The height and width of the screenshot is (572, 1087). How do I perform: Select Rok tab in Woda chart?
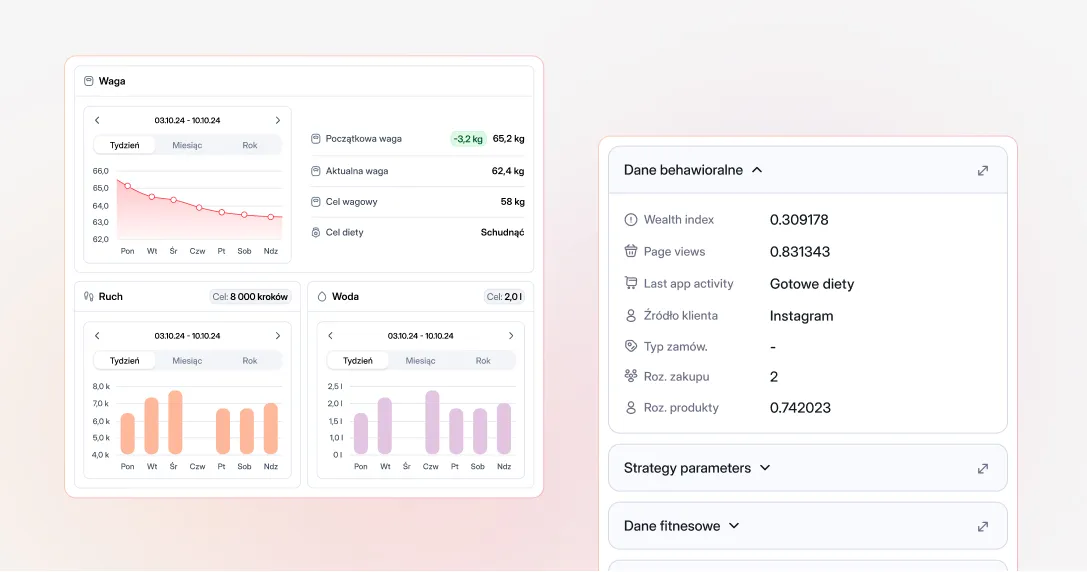482,361
